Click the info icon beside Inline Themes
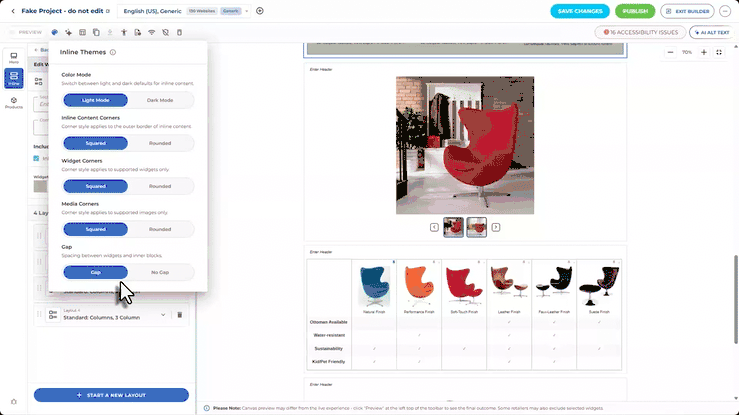The height and width of the screenshot is (415, 739). pyautogui.click(x=113, y=52)
